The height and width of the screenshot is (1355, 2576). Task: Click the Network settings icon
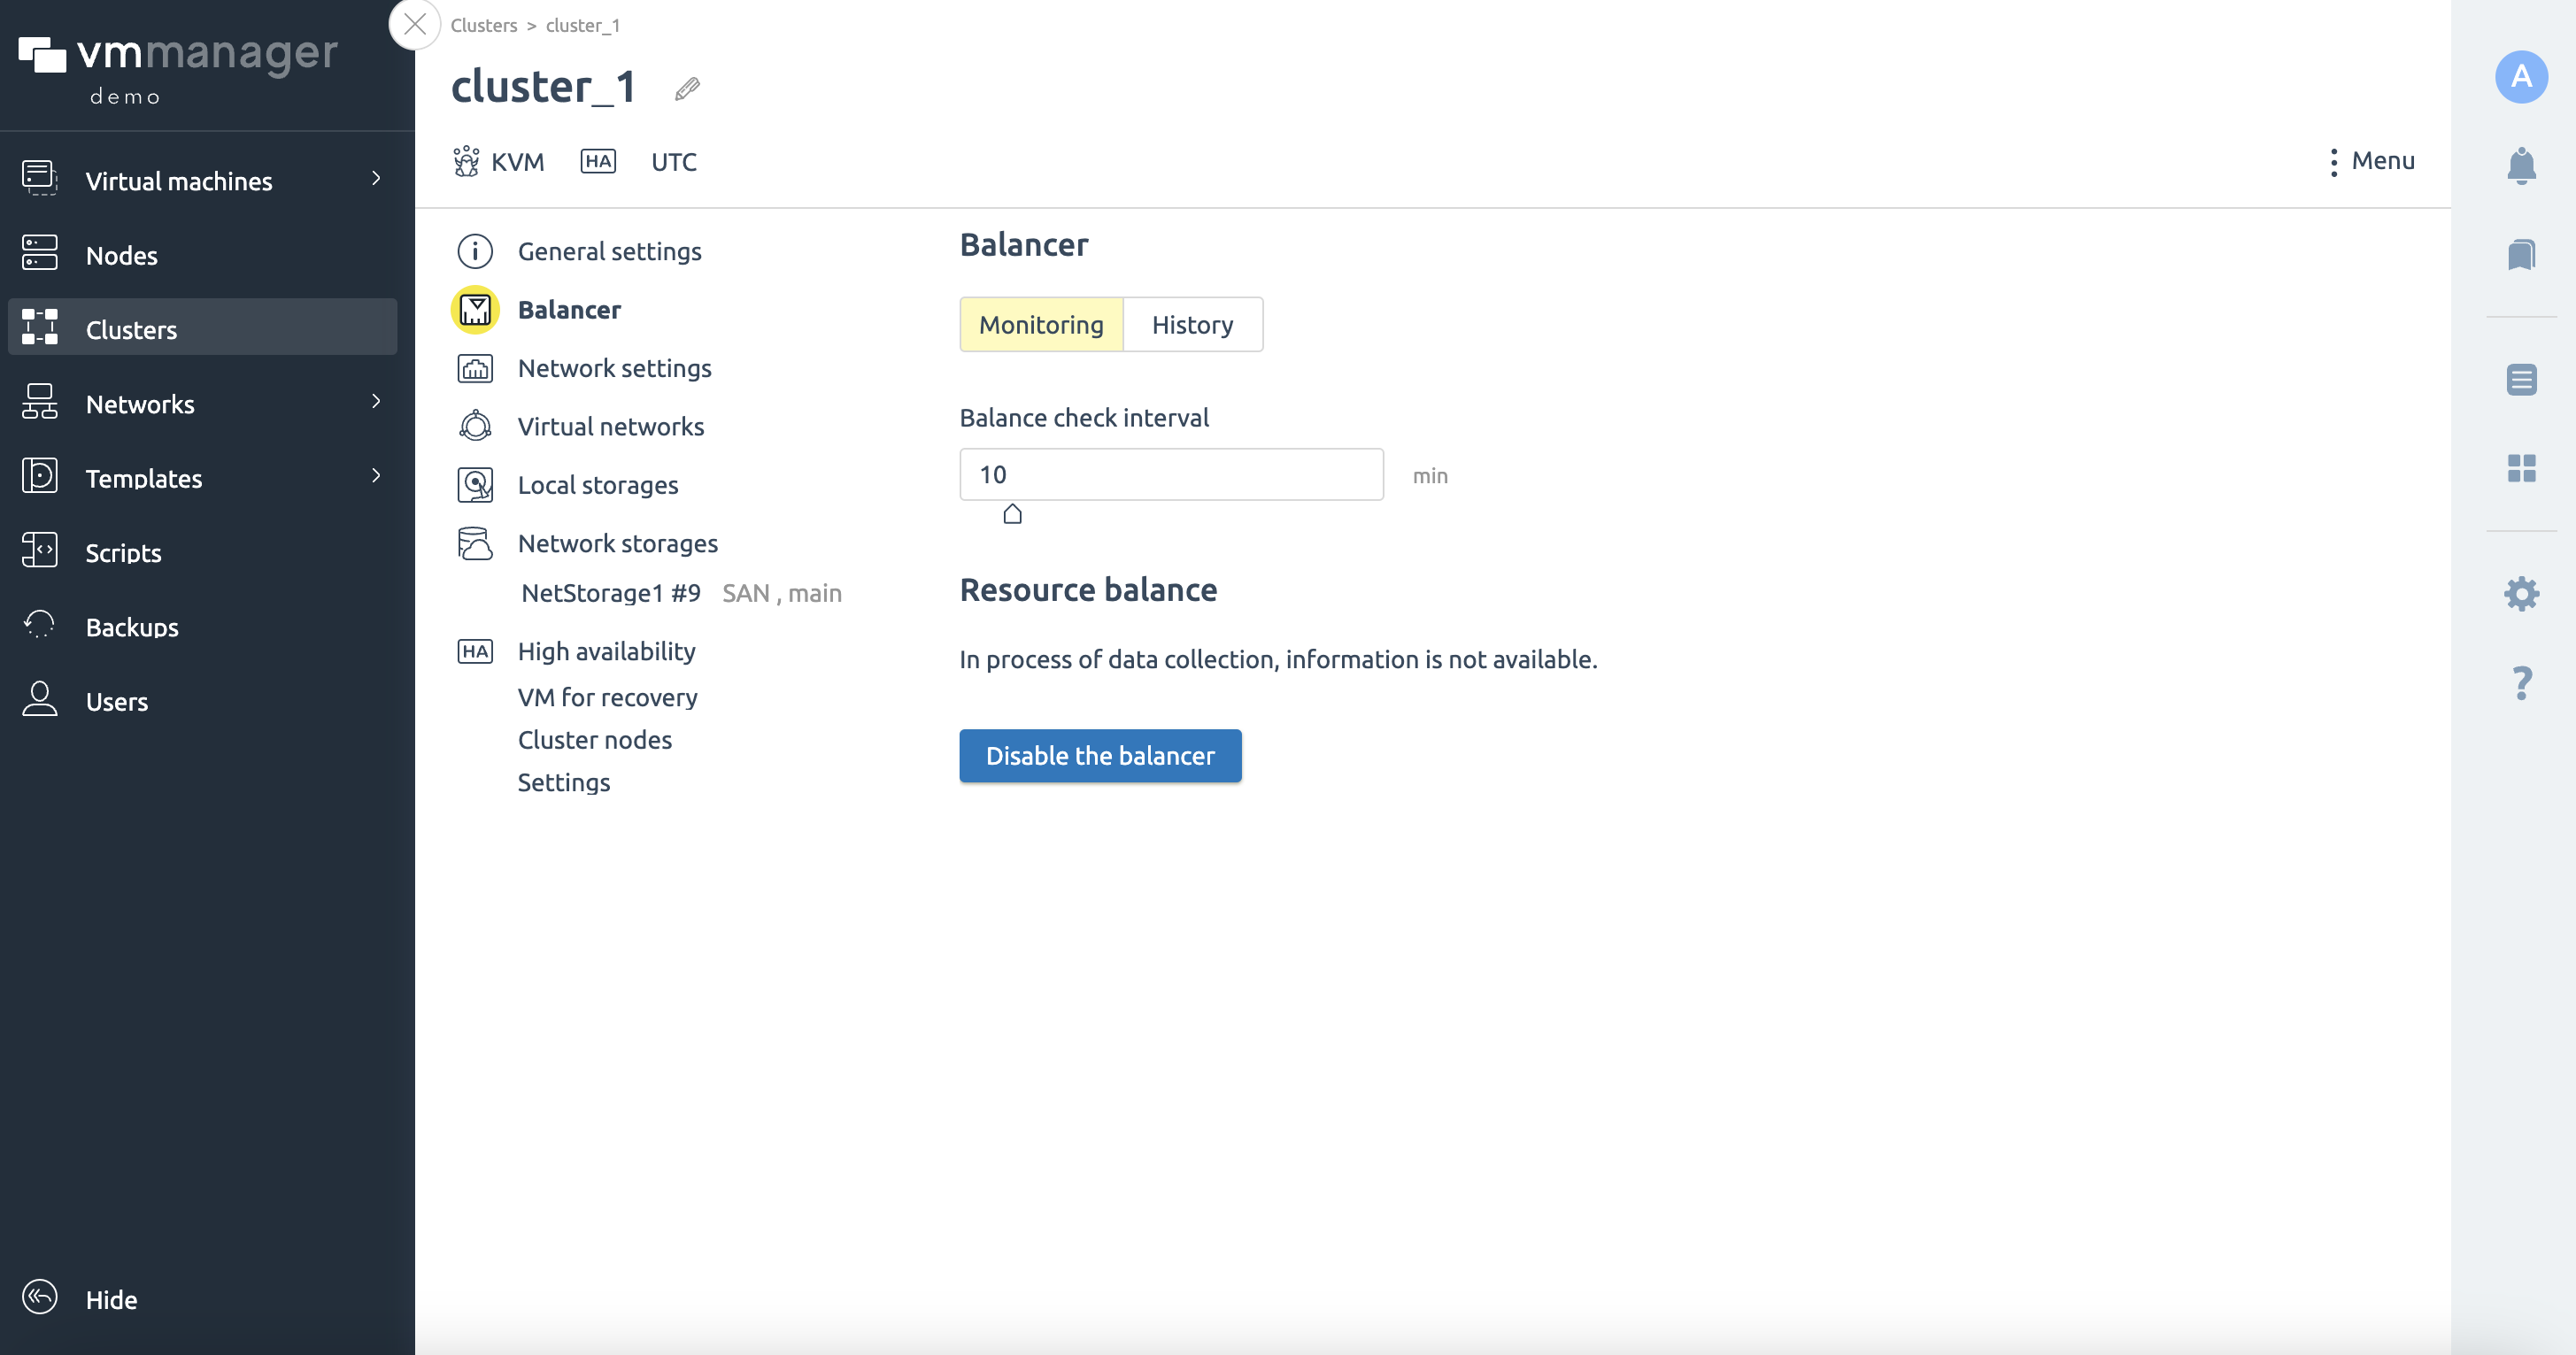[x=475, y=368]
